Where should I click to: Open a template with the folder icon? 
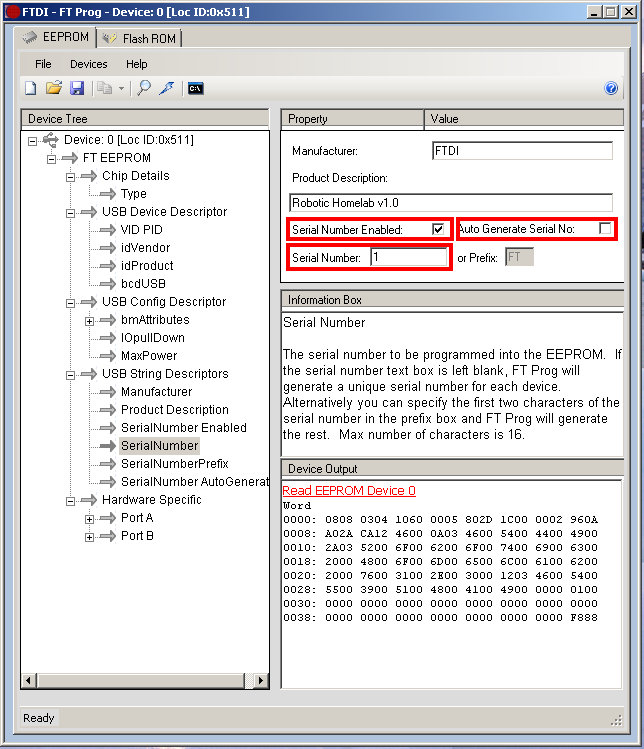click(54, 88)
